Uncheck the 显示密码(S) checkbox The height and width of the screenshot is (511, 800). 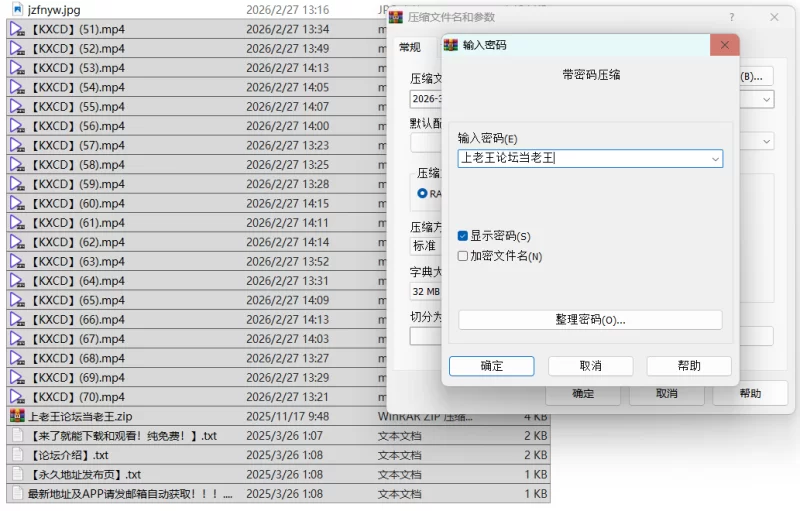[x=463, y=236]
